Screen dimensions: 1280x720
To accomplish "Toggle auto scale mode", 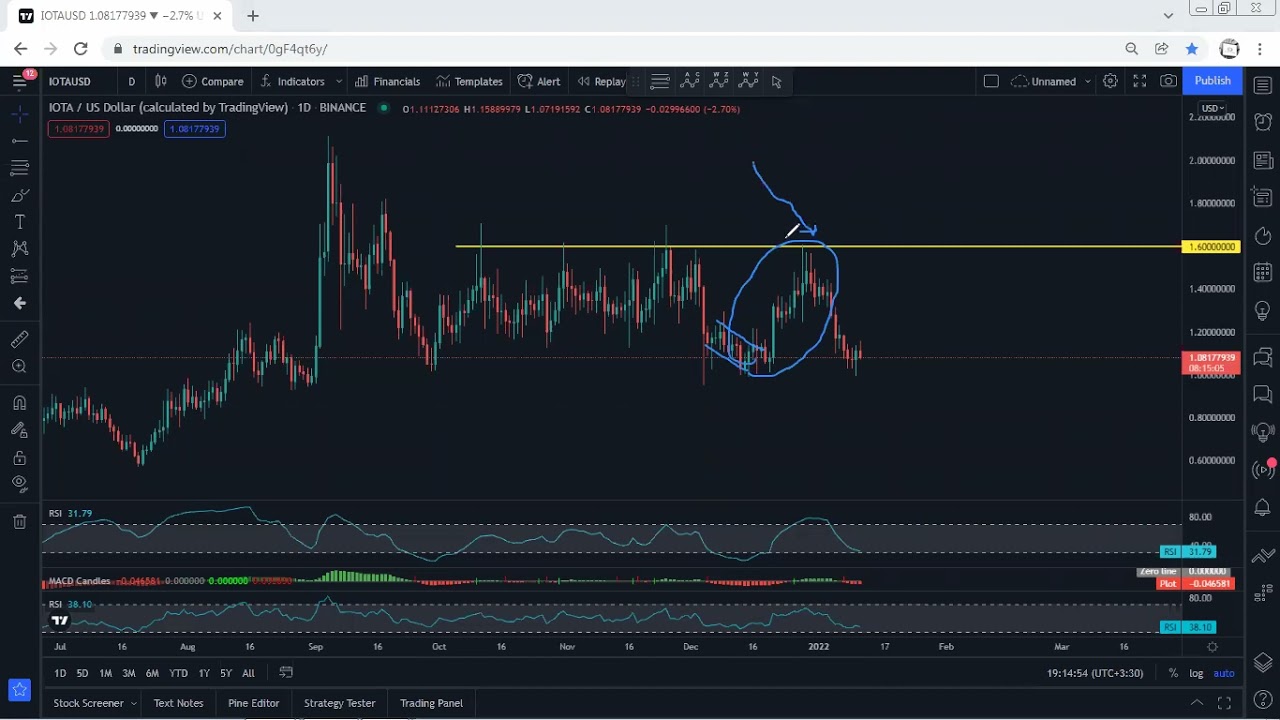I will (x=1224, y=673).
